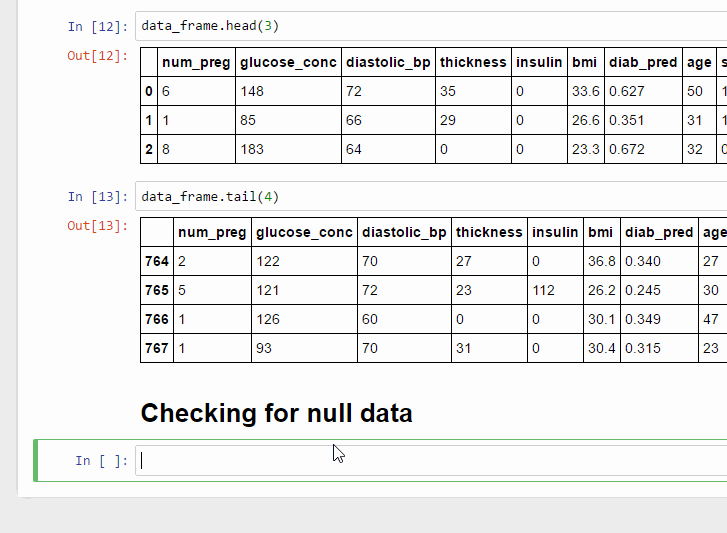Click row index 767 in tail table

(x=157, y=348)
